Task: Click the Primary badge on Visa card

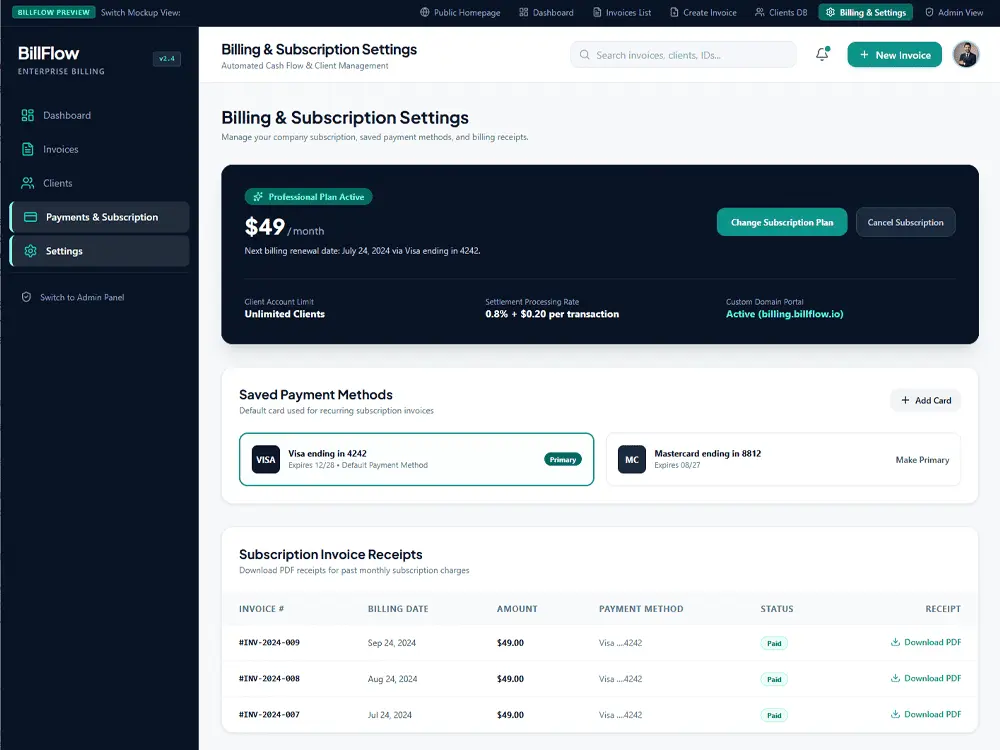Action: 562,459
